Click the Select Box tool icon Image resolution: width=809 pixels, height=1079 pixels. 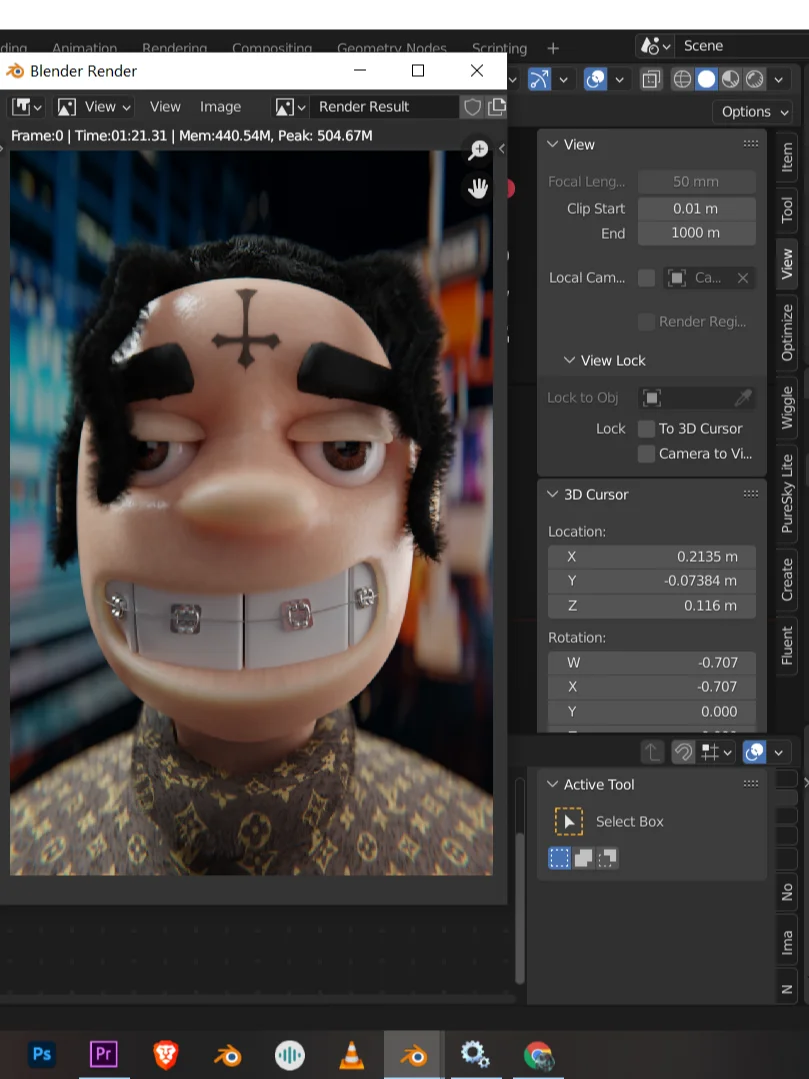click(569, 822)
